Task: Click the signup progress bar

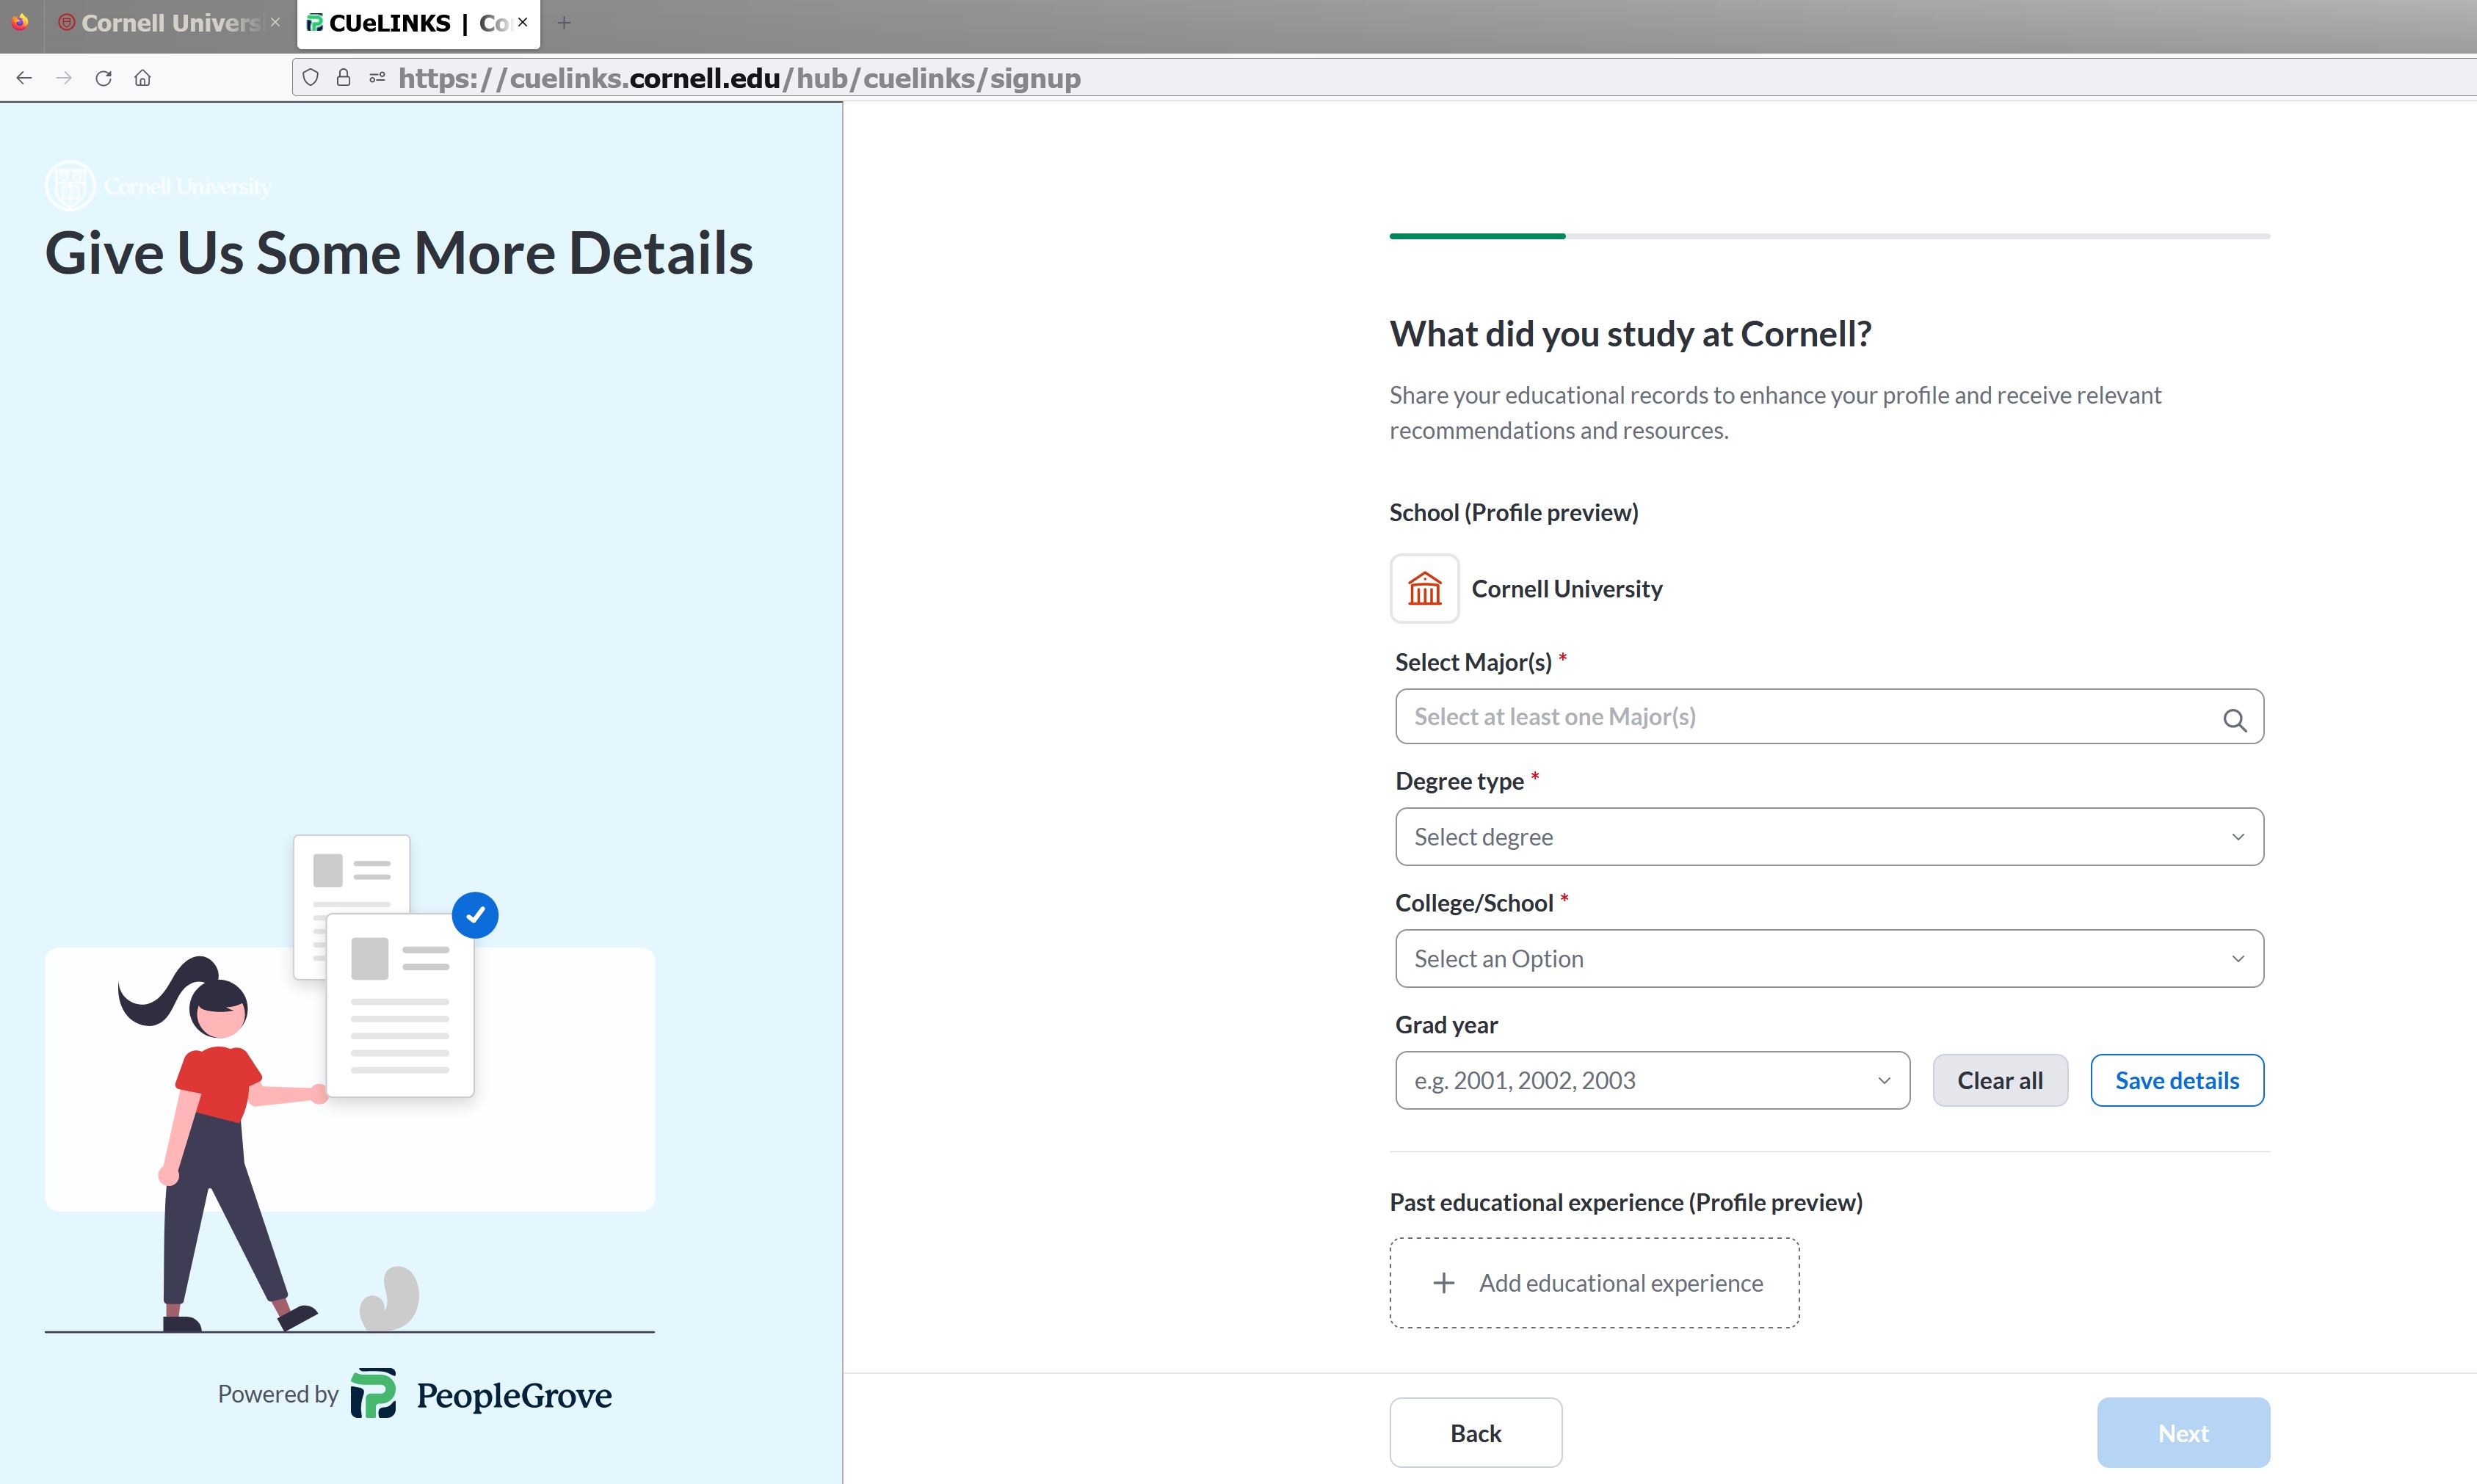Action: coord(1828,236)
